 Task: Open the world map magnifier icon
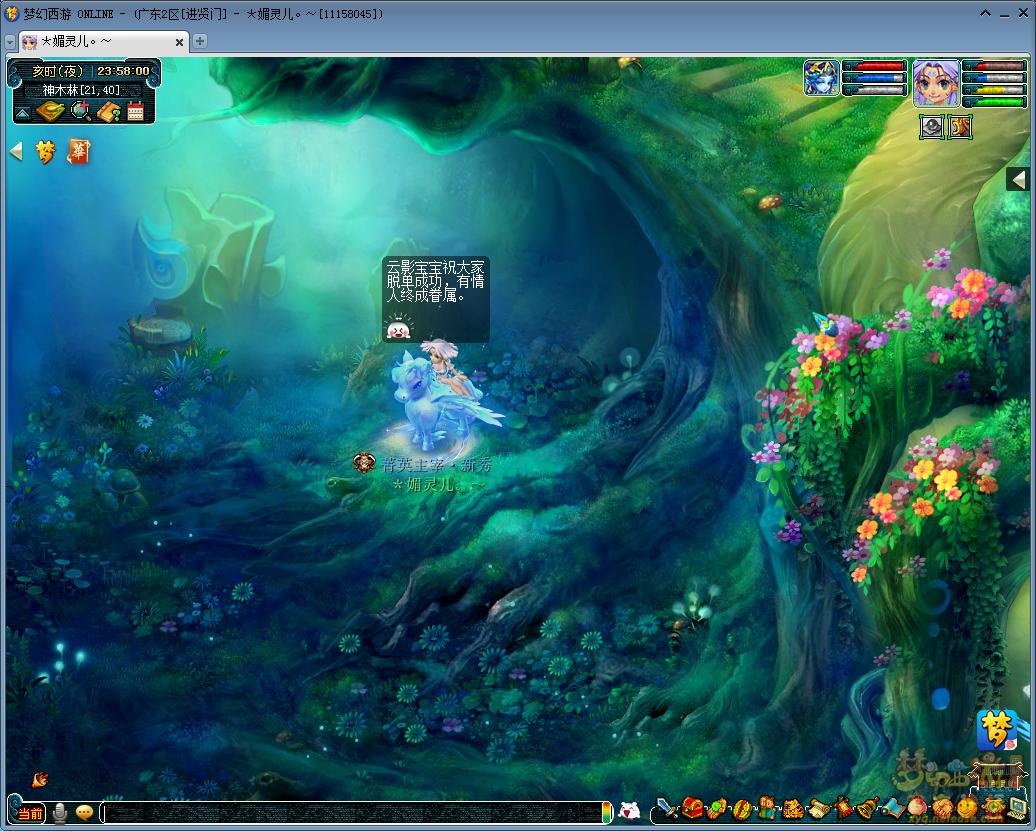pos(81,111)
